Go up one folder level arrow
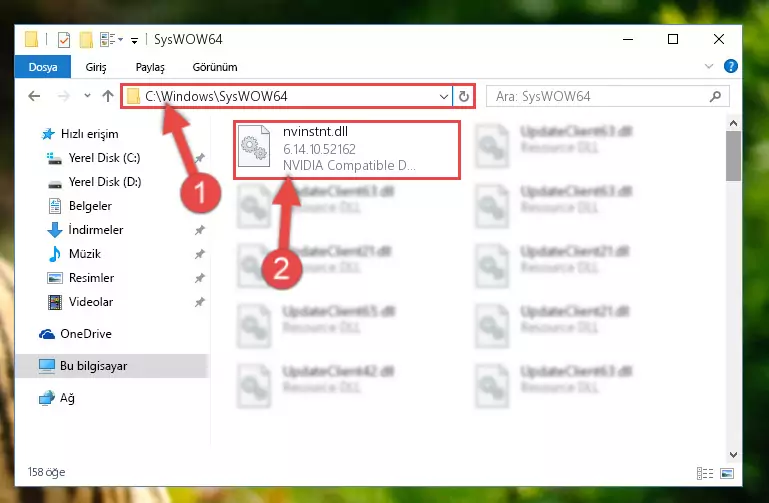This screenshot has width=769, height=503. [107, 96]
